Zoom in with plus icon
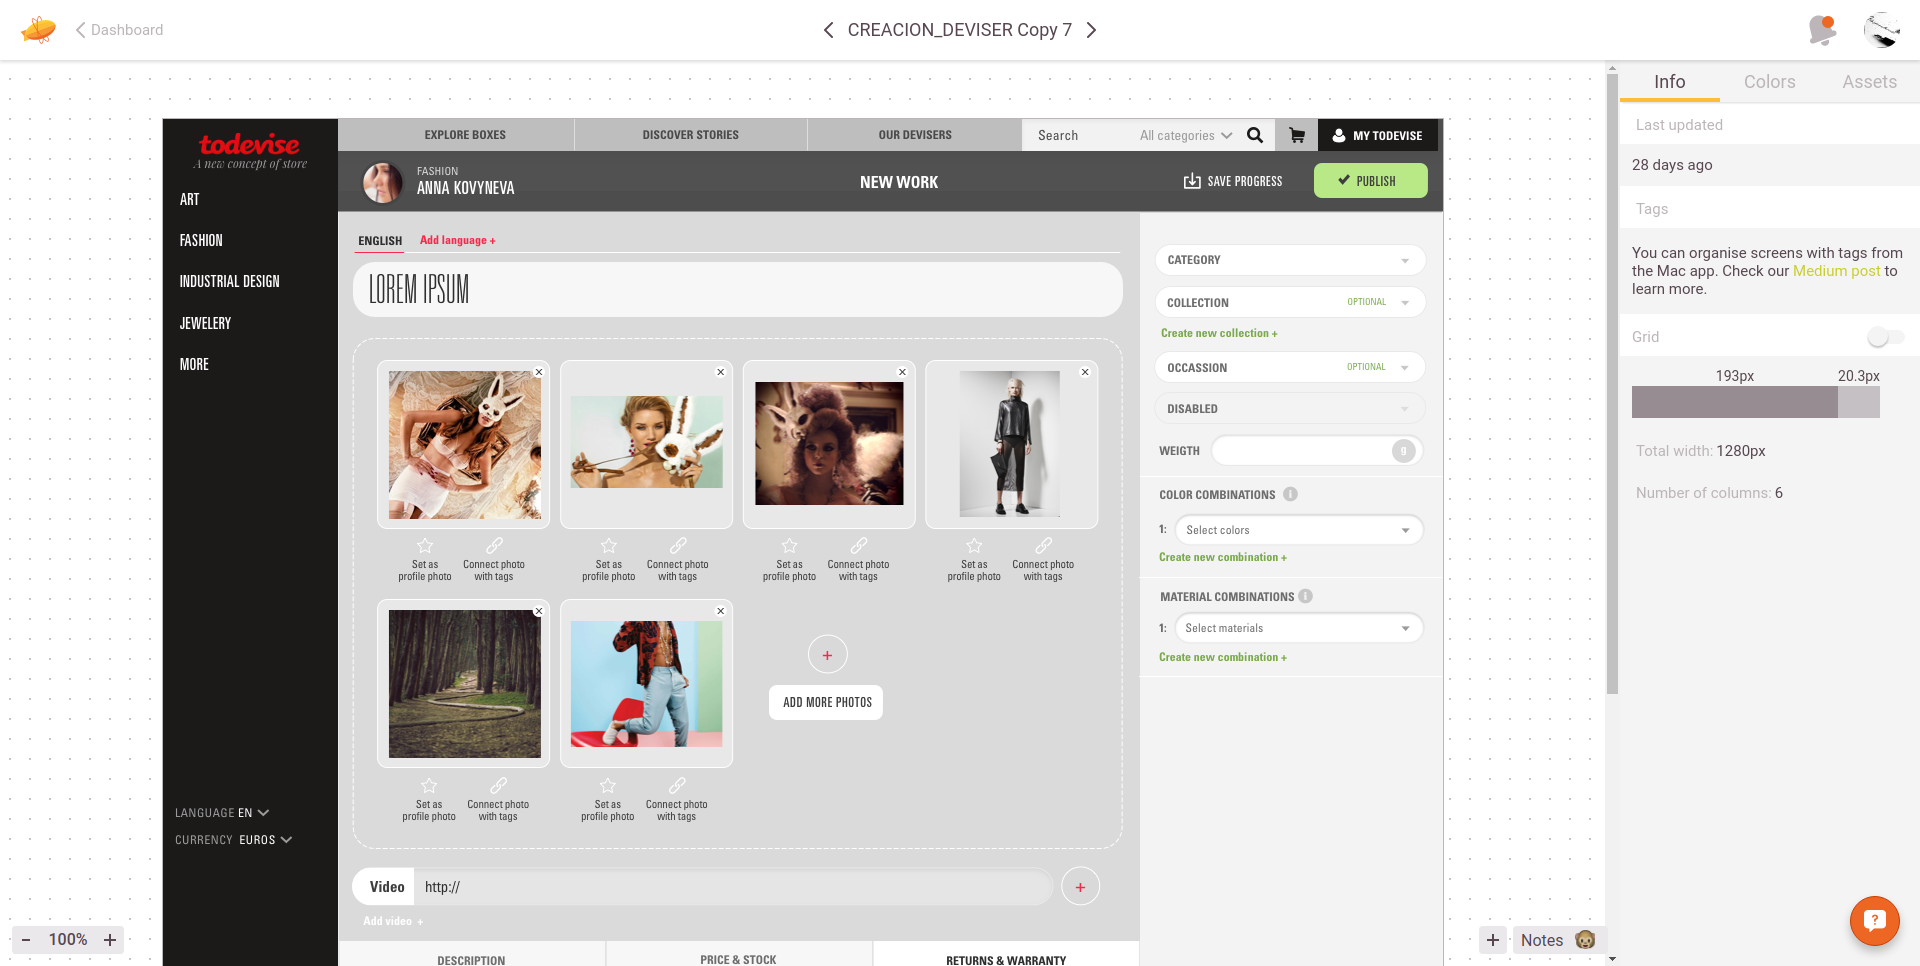The image size is (1920, 966). (x=110, y=940)
